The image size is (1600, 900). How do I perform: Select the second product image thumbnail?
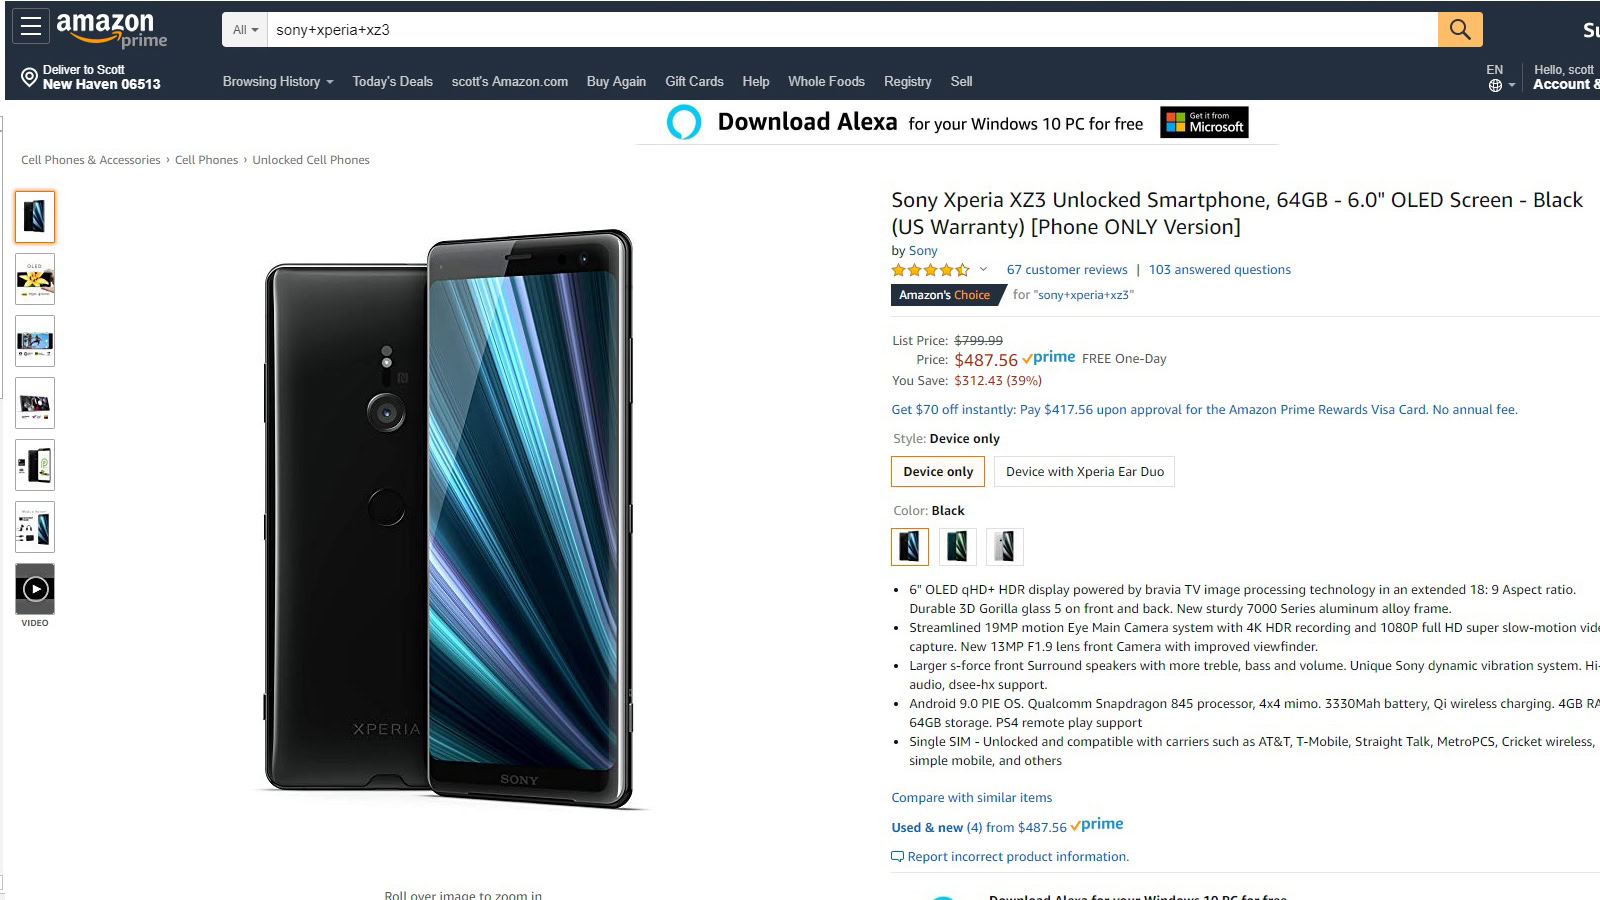(x=35, y=279)
